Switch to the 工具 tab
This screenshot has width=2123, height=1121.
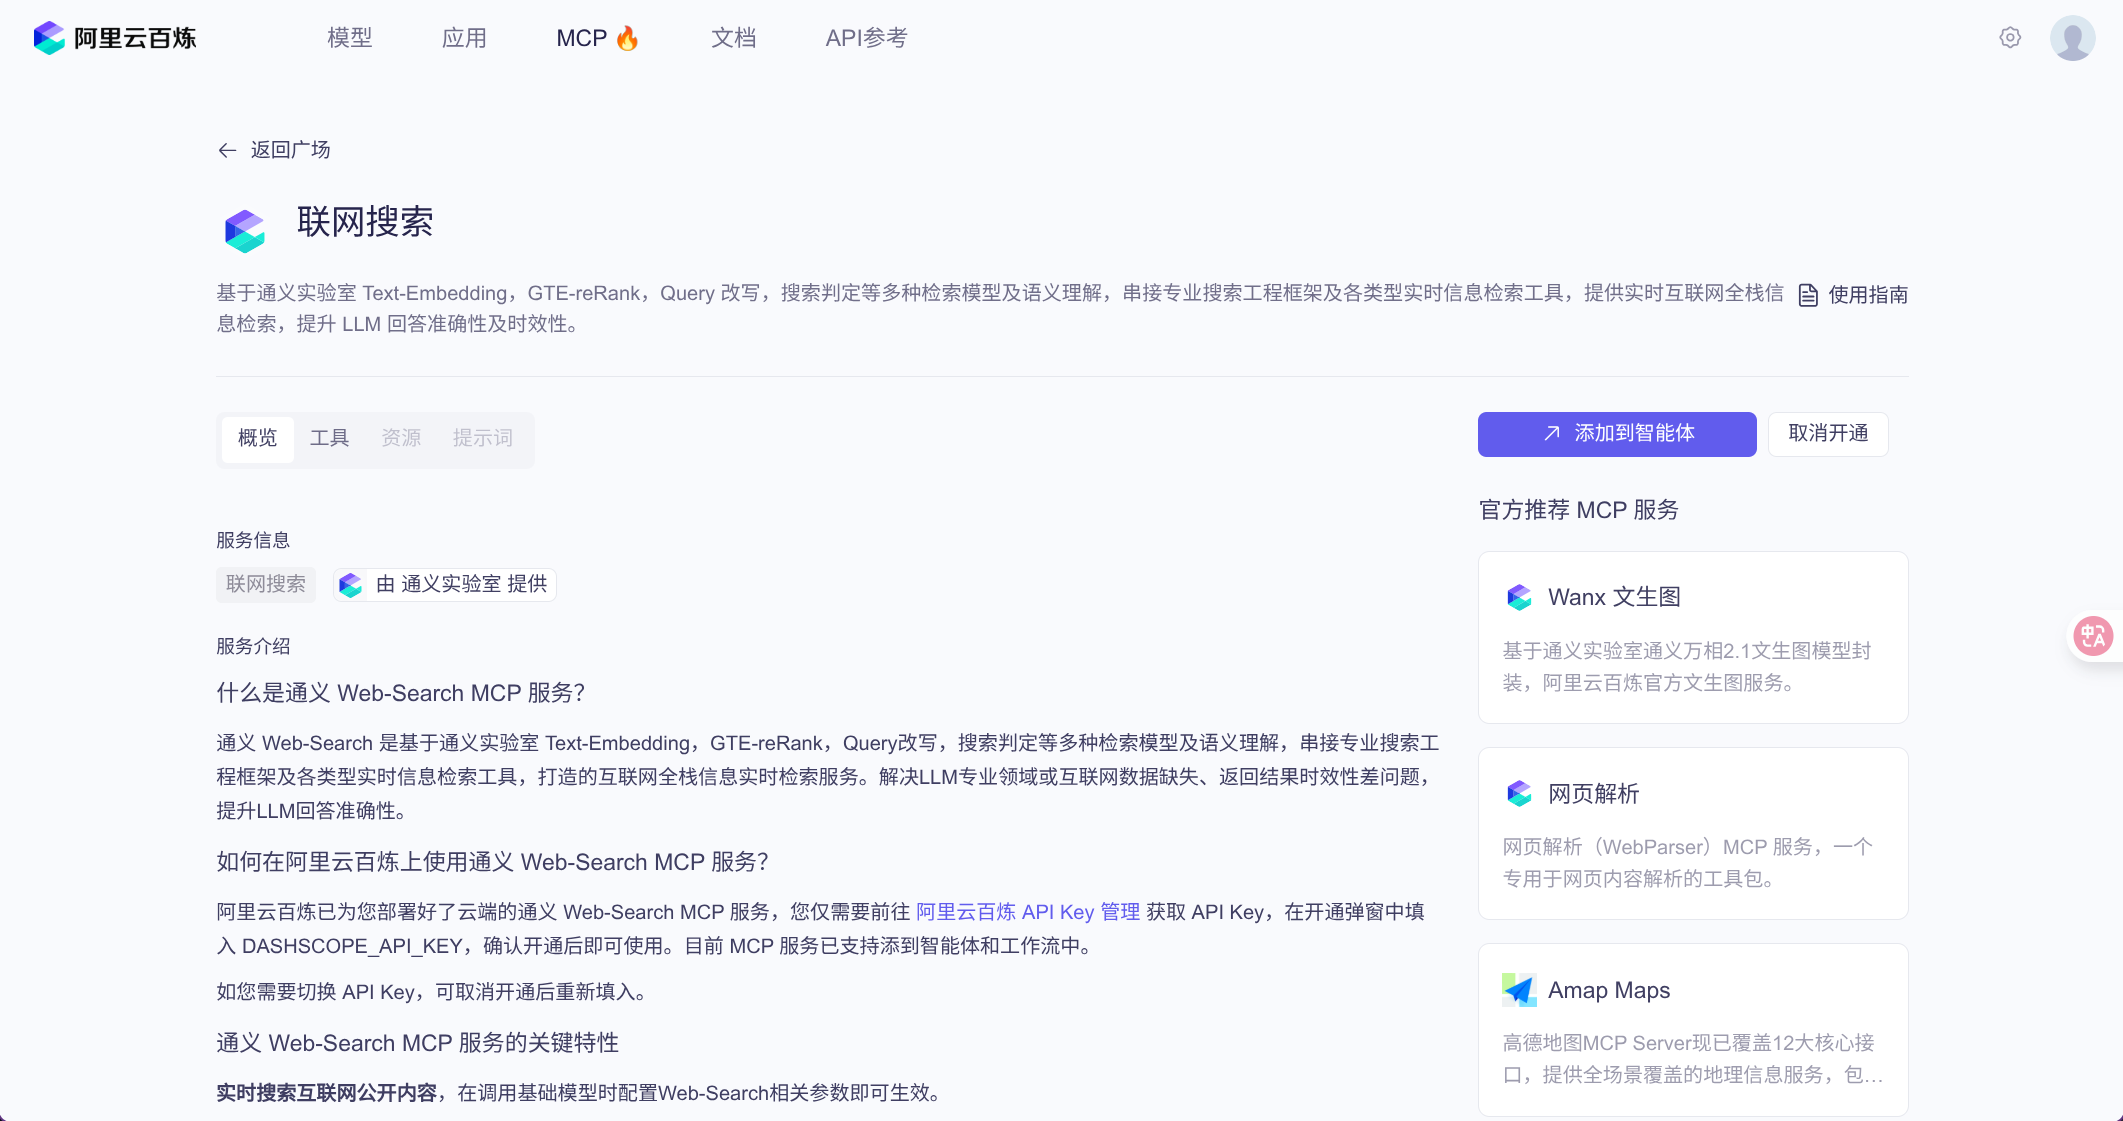[x=329, y=438]
